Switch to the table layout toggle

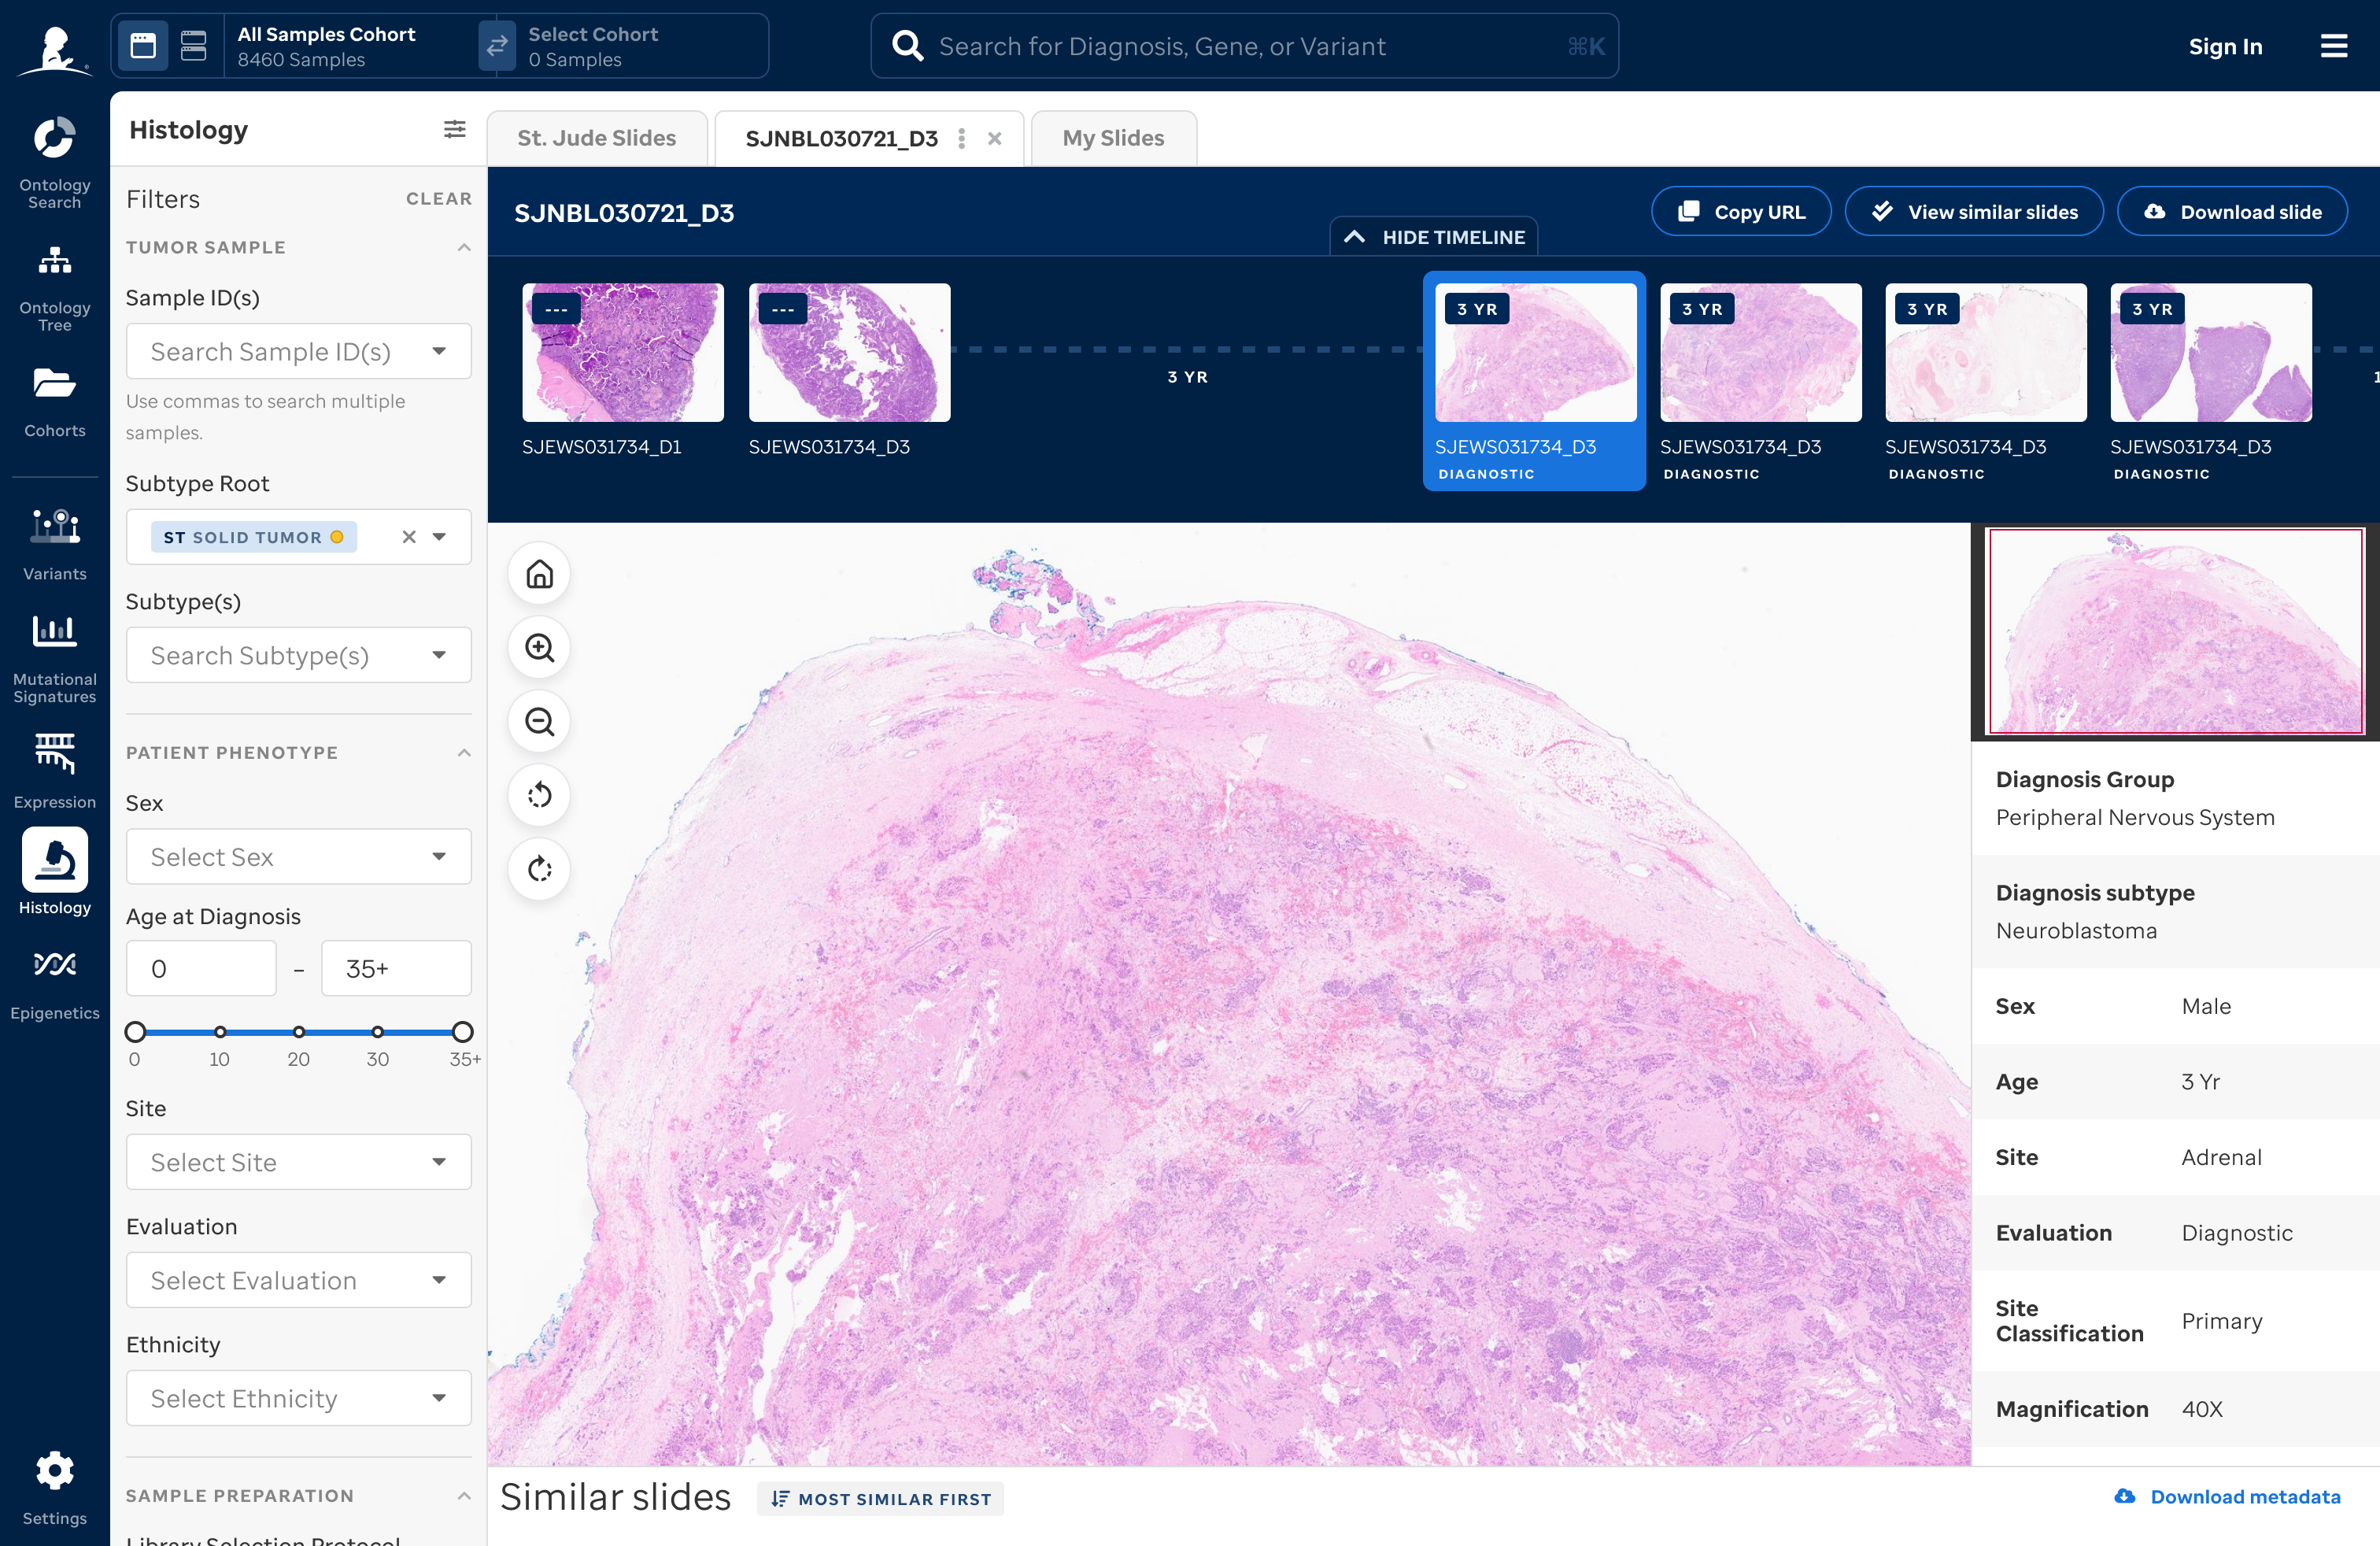click(x=193, y=46)
